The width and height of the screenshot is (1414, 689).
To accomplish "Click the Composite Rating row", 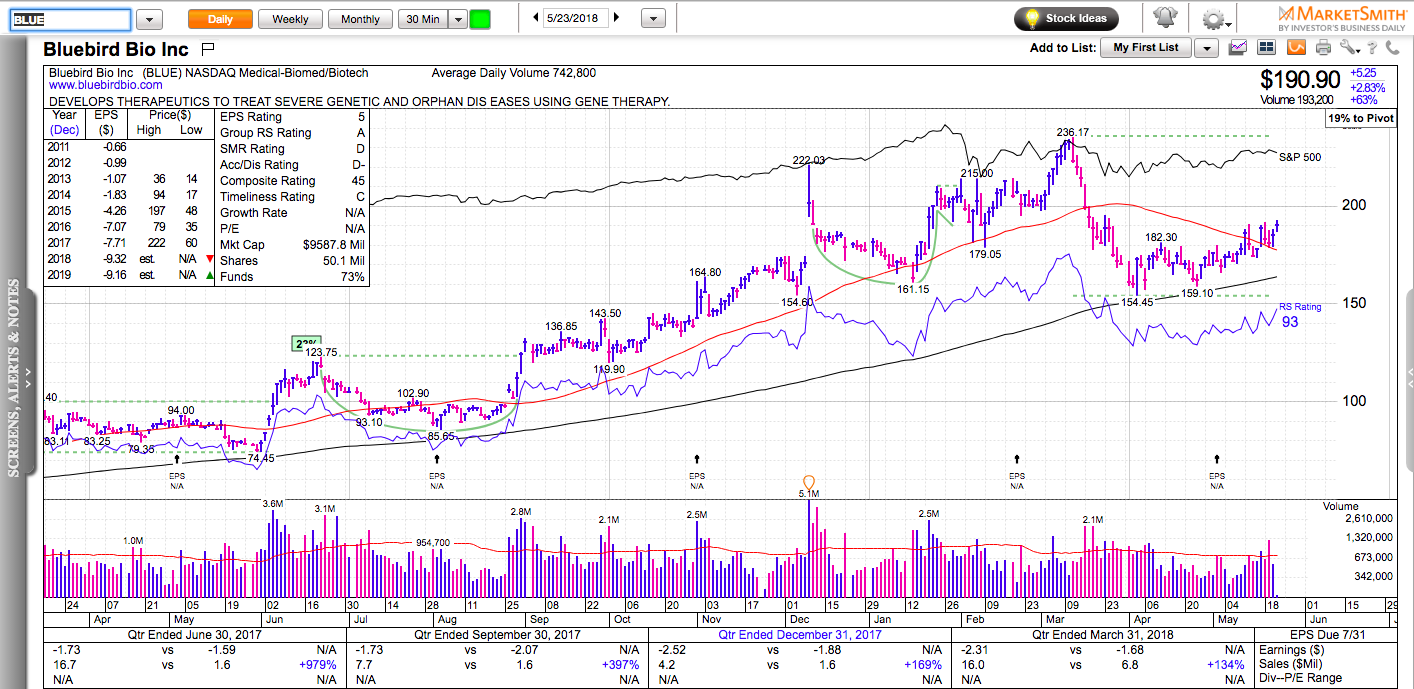I will [293, 181].
